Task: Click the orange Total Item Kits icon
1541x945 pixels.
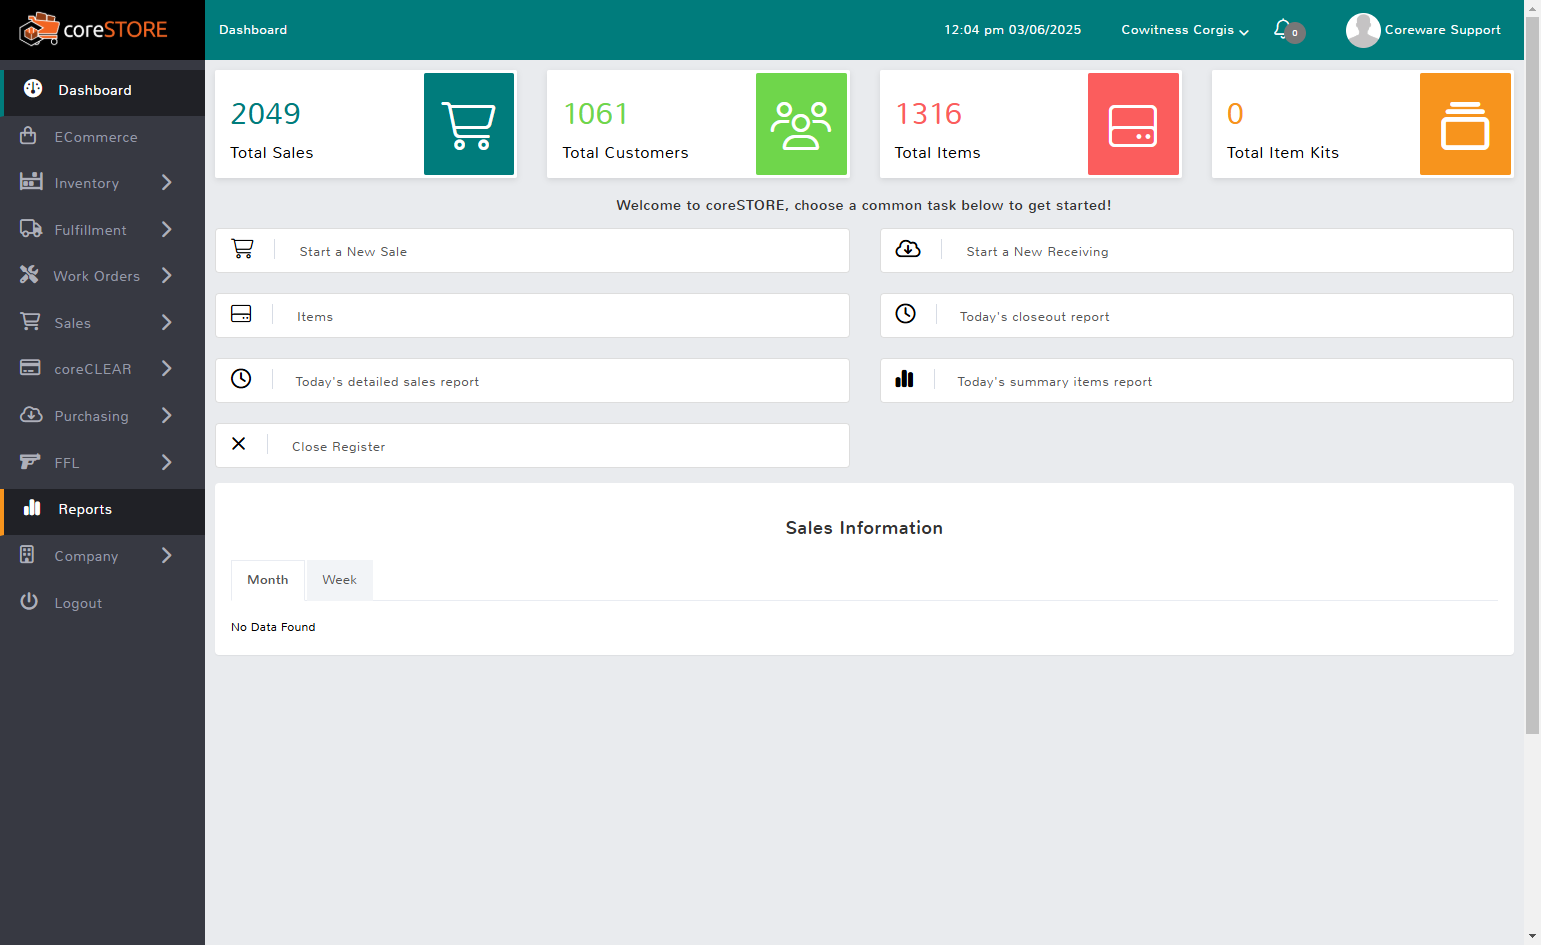Action: [1465, 124]
